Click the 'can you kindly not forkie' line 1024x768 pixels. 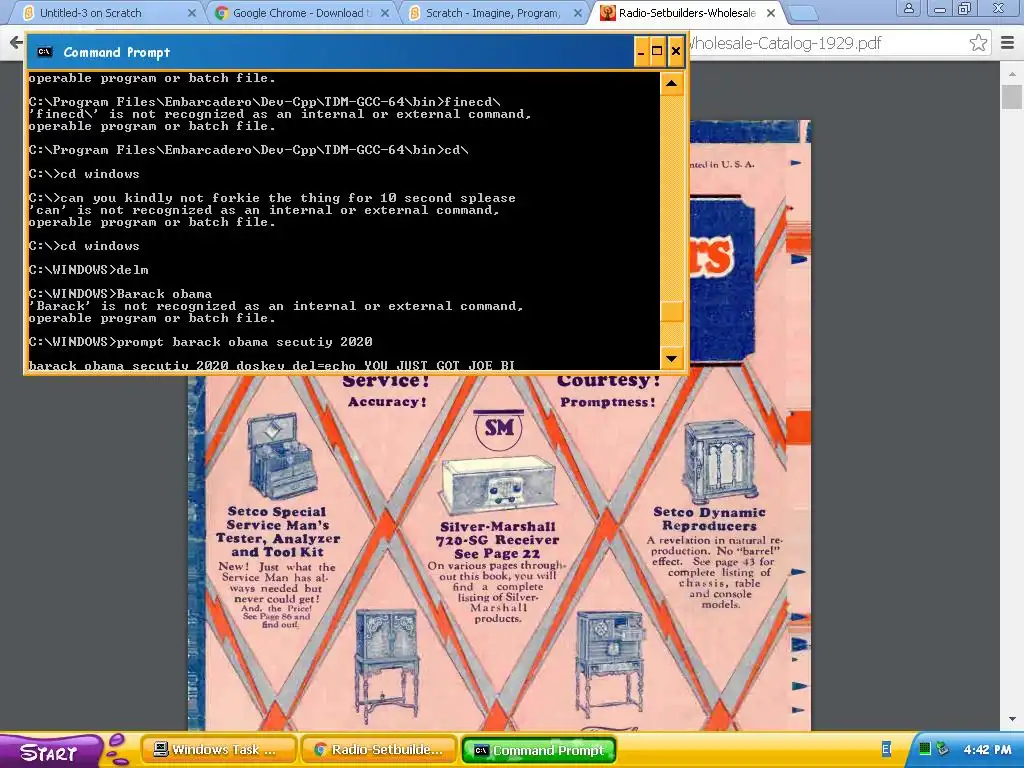(x=272, y=197)
